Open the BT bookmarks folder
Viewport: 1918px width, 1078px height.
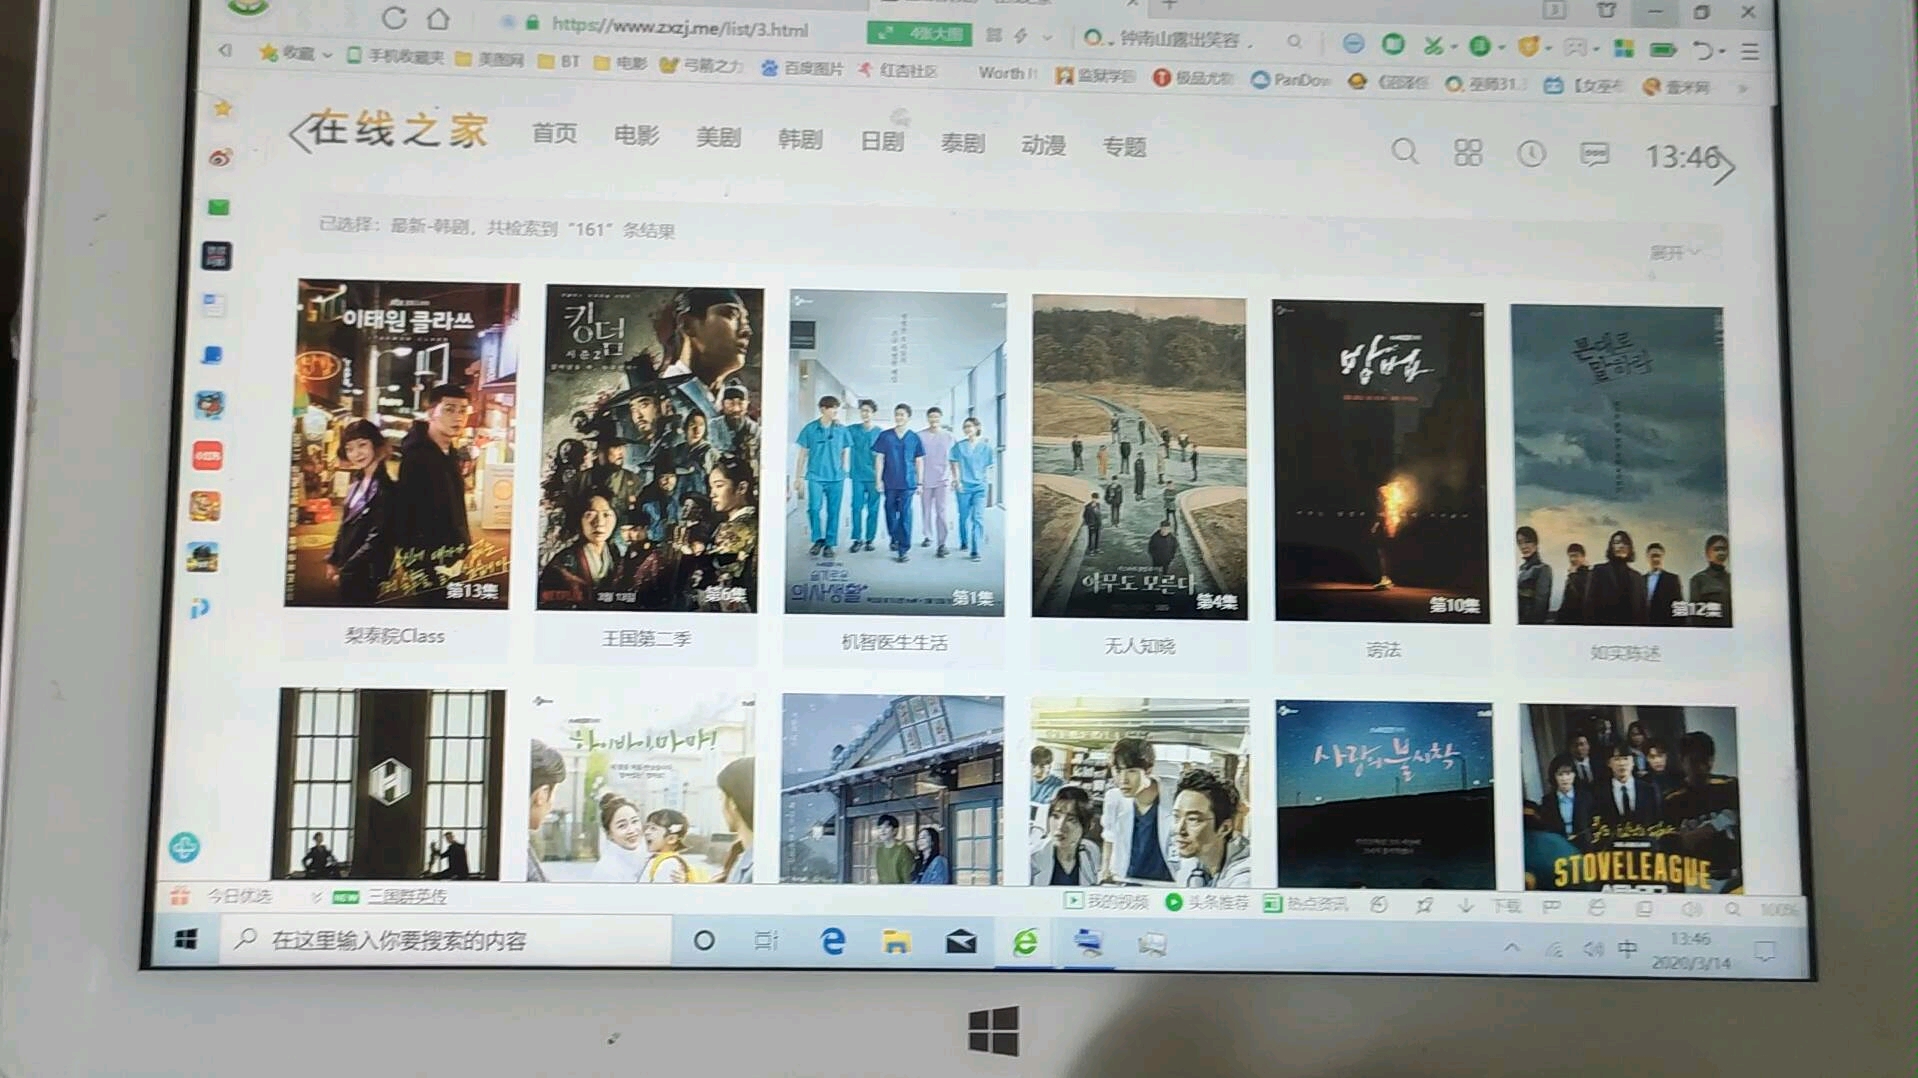click(x=559, y=61)
